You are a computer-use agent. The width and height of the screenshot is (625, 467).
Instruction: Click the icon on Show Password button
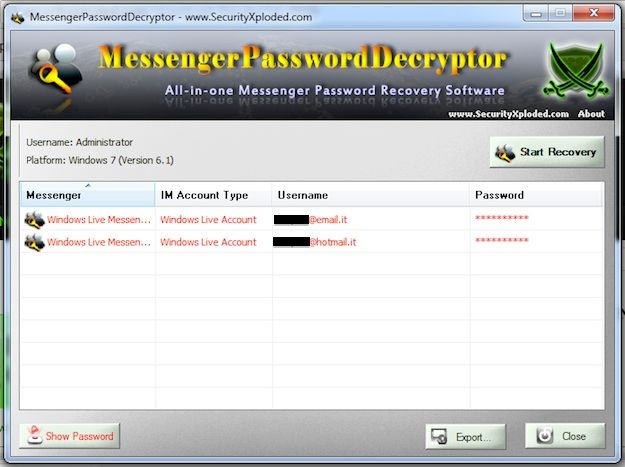(35, 435)
